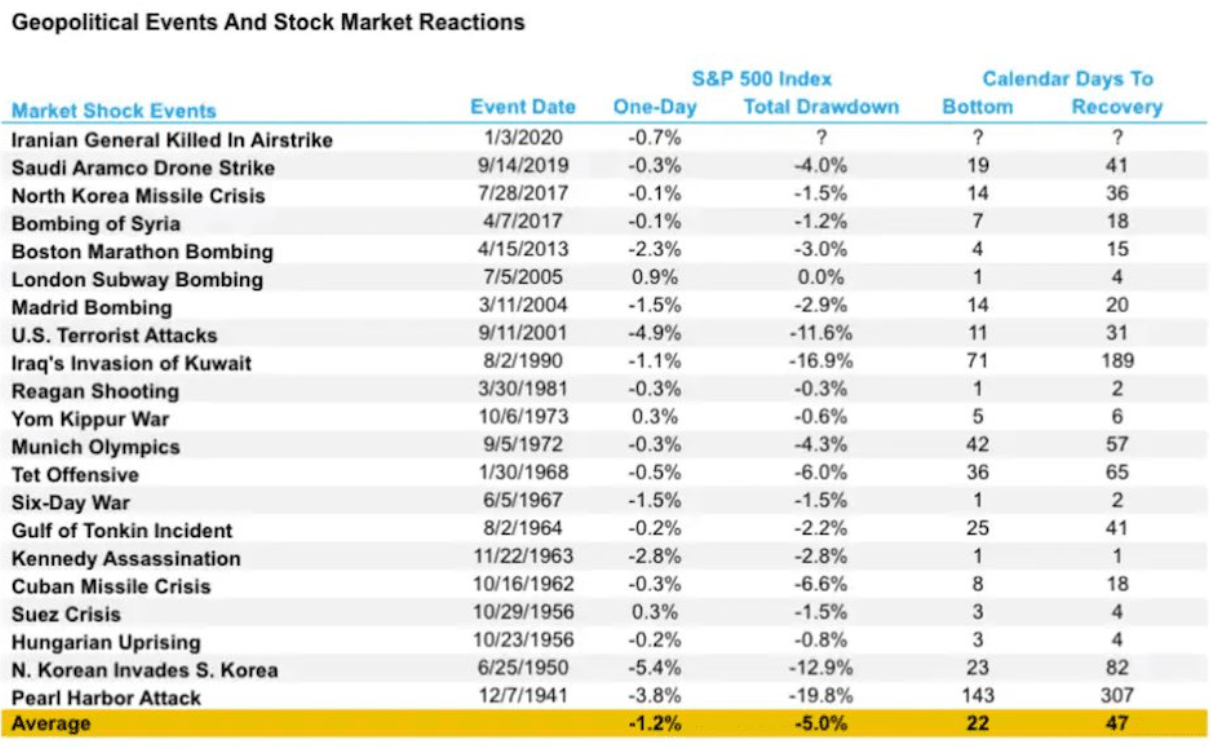The height and width of the screenshot is (749, 1211).
Task: Select the -19.8% total drawdown value
Action: (x=821, y=697)
